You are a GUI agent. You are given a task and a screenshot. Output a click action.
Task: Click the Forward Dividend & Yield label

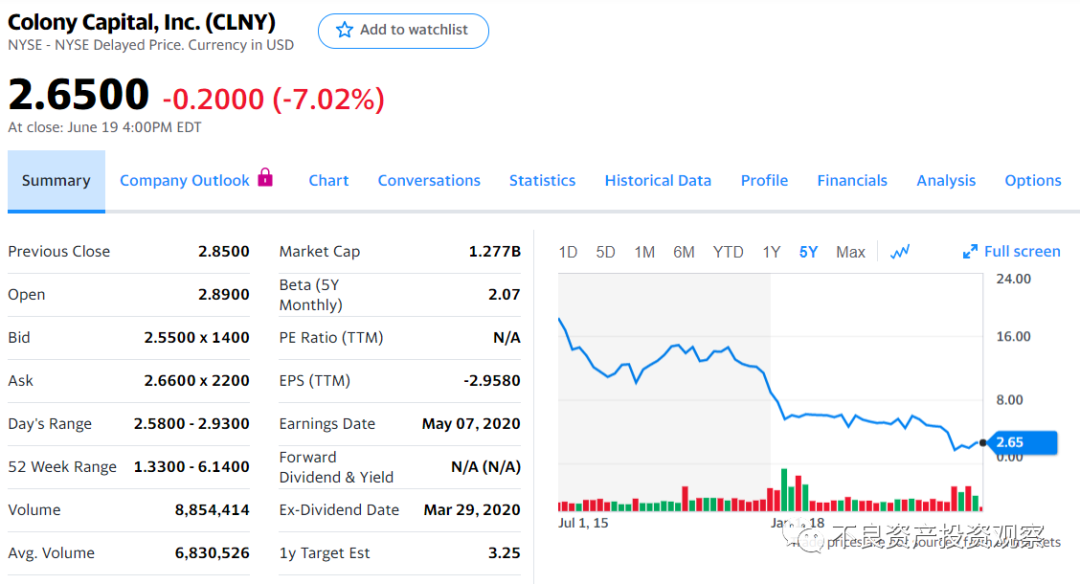336,467
